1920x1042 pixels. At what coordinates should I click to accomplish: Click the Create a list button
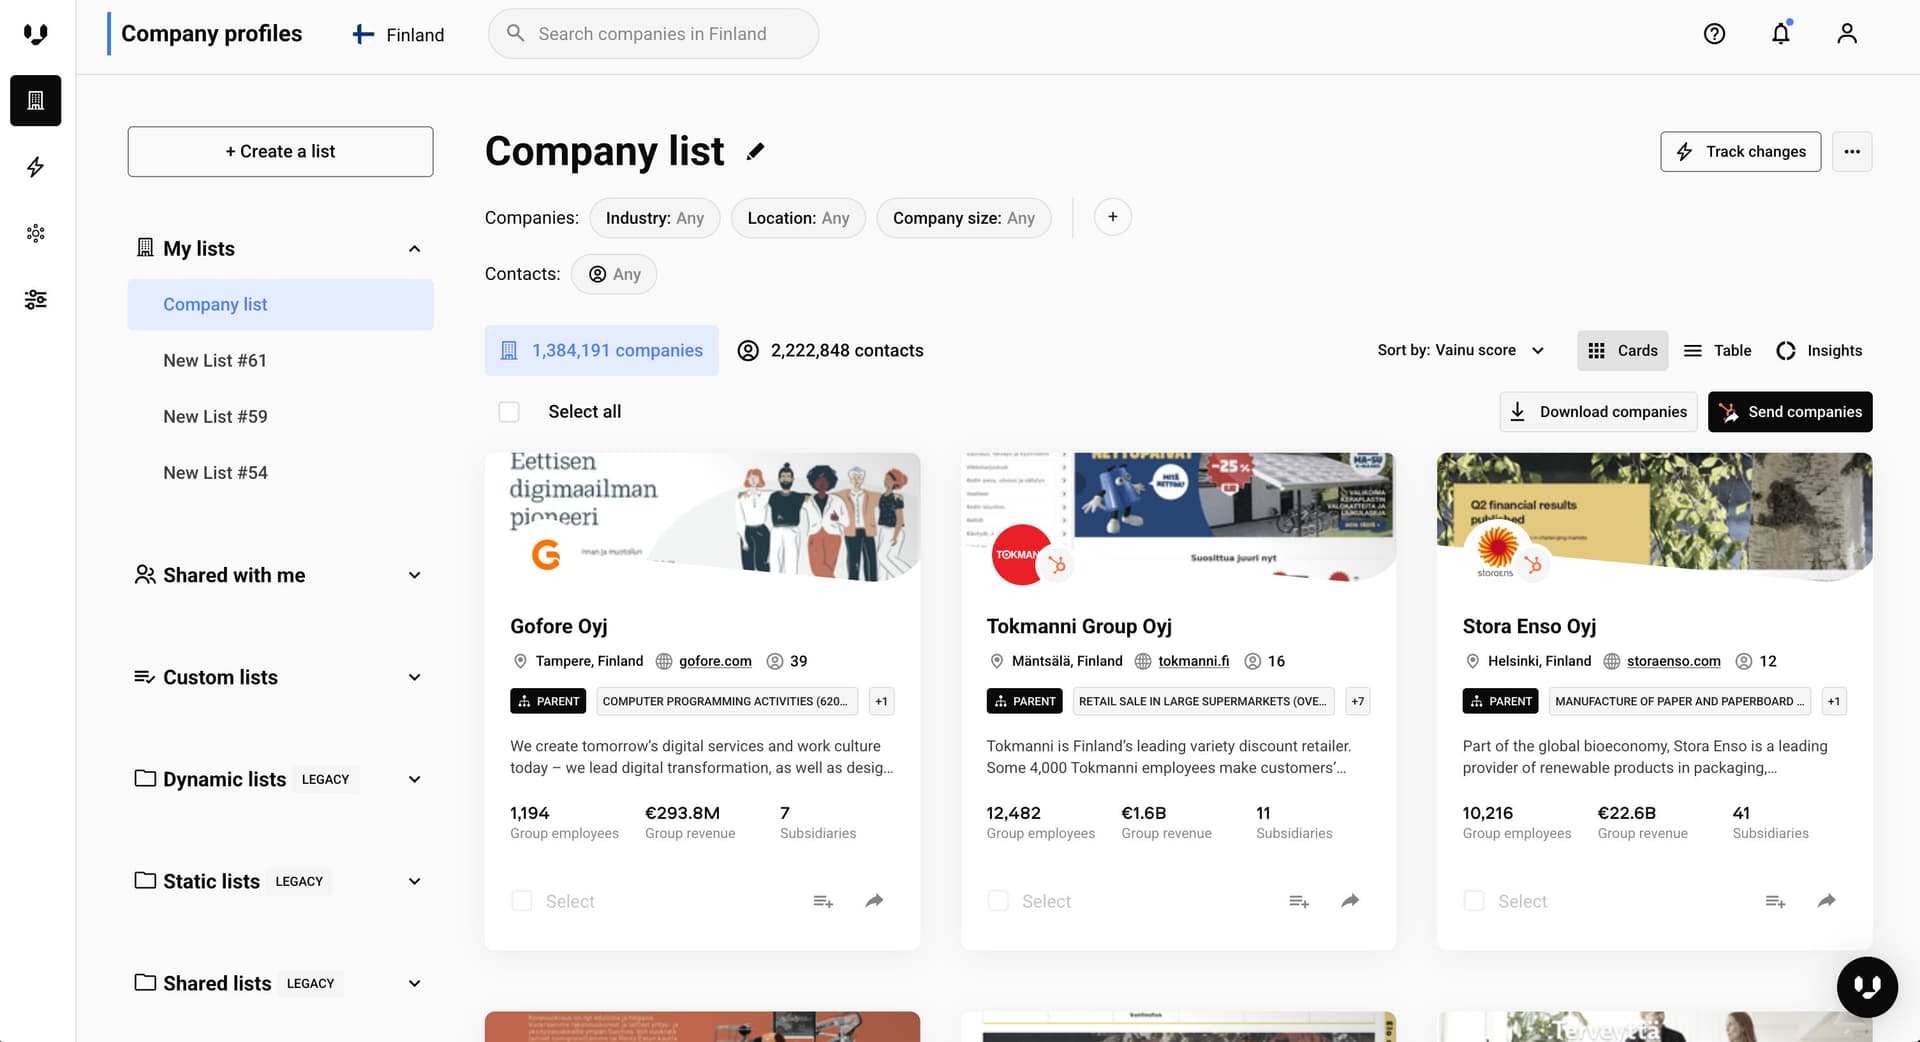click(x=280, y=152)
